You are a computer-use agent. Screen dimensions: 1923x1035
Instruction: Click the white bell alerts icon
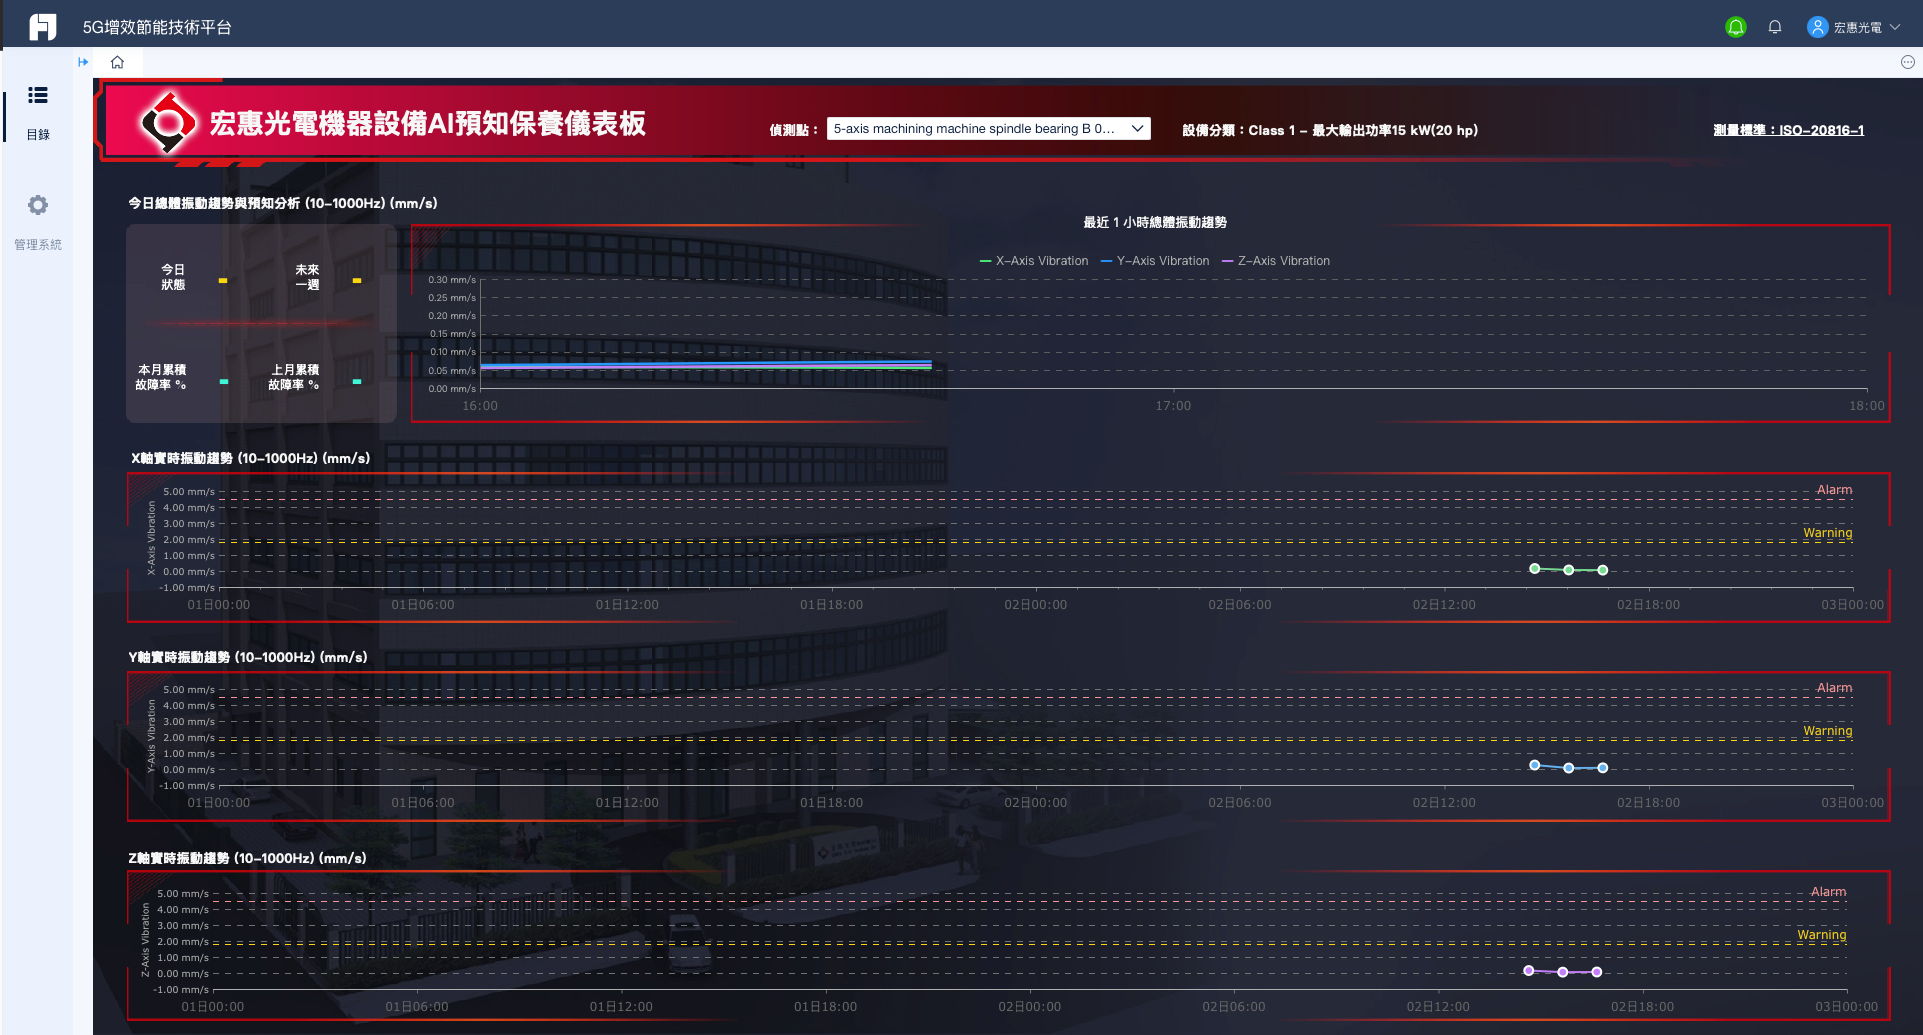[1774, 27]
